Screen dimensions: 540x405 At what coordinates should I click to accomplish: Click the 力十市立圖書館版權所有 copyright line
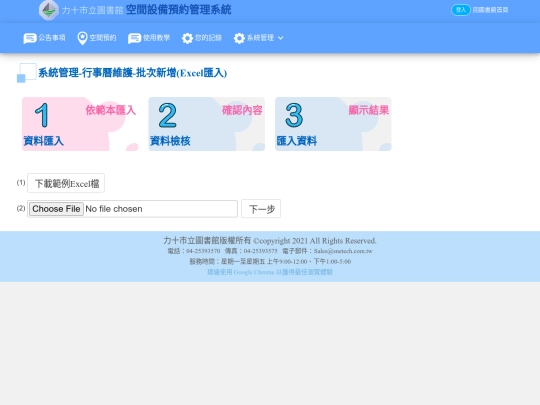tap(270, 240)
